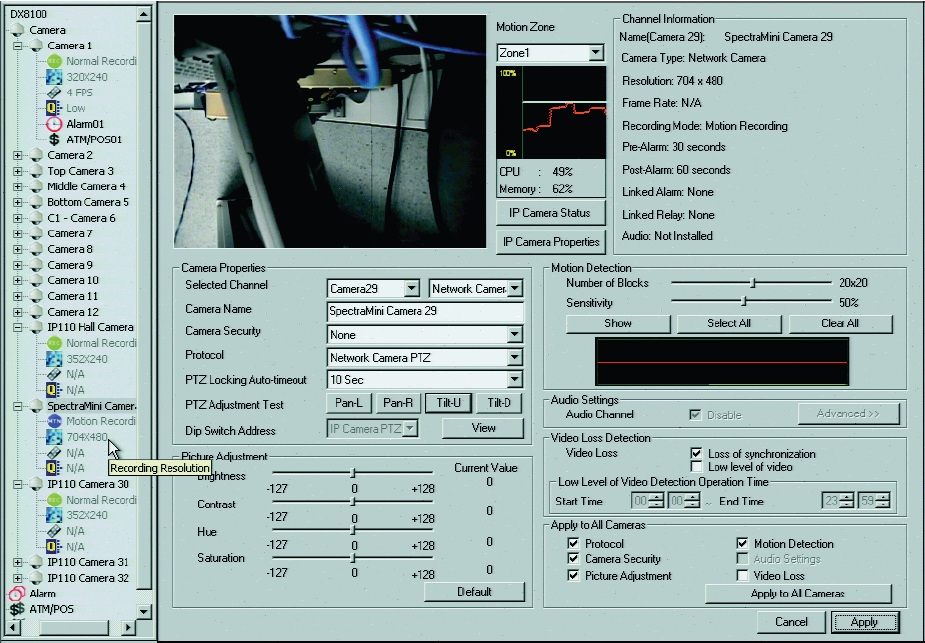Click the Pan-L PTZ test button

(349, 403)
